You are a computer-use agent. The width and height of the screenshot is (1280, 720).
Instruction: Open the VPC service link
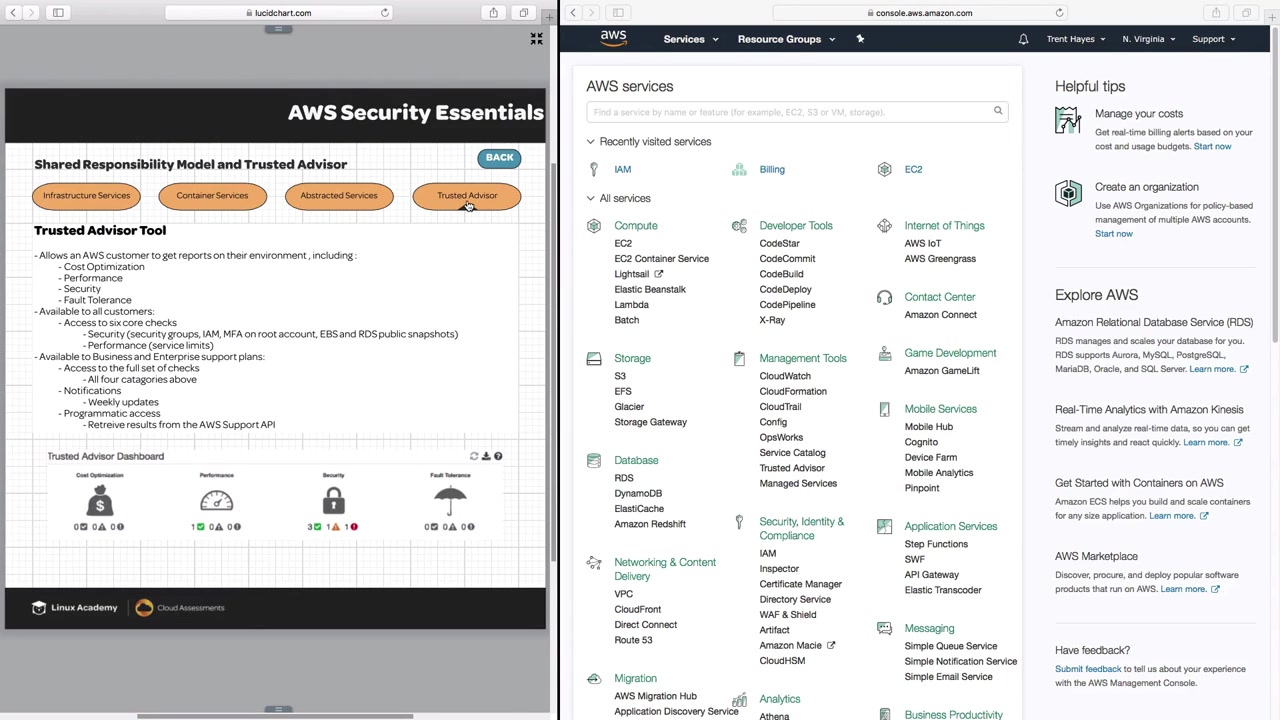pyautogui.click(x=623, y=594)
